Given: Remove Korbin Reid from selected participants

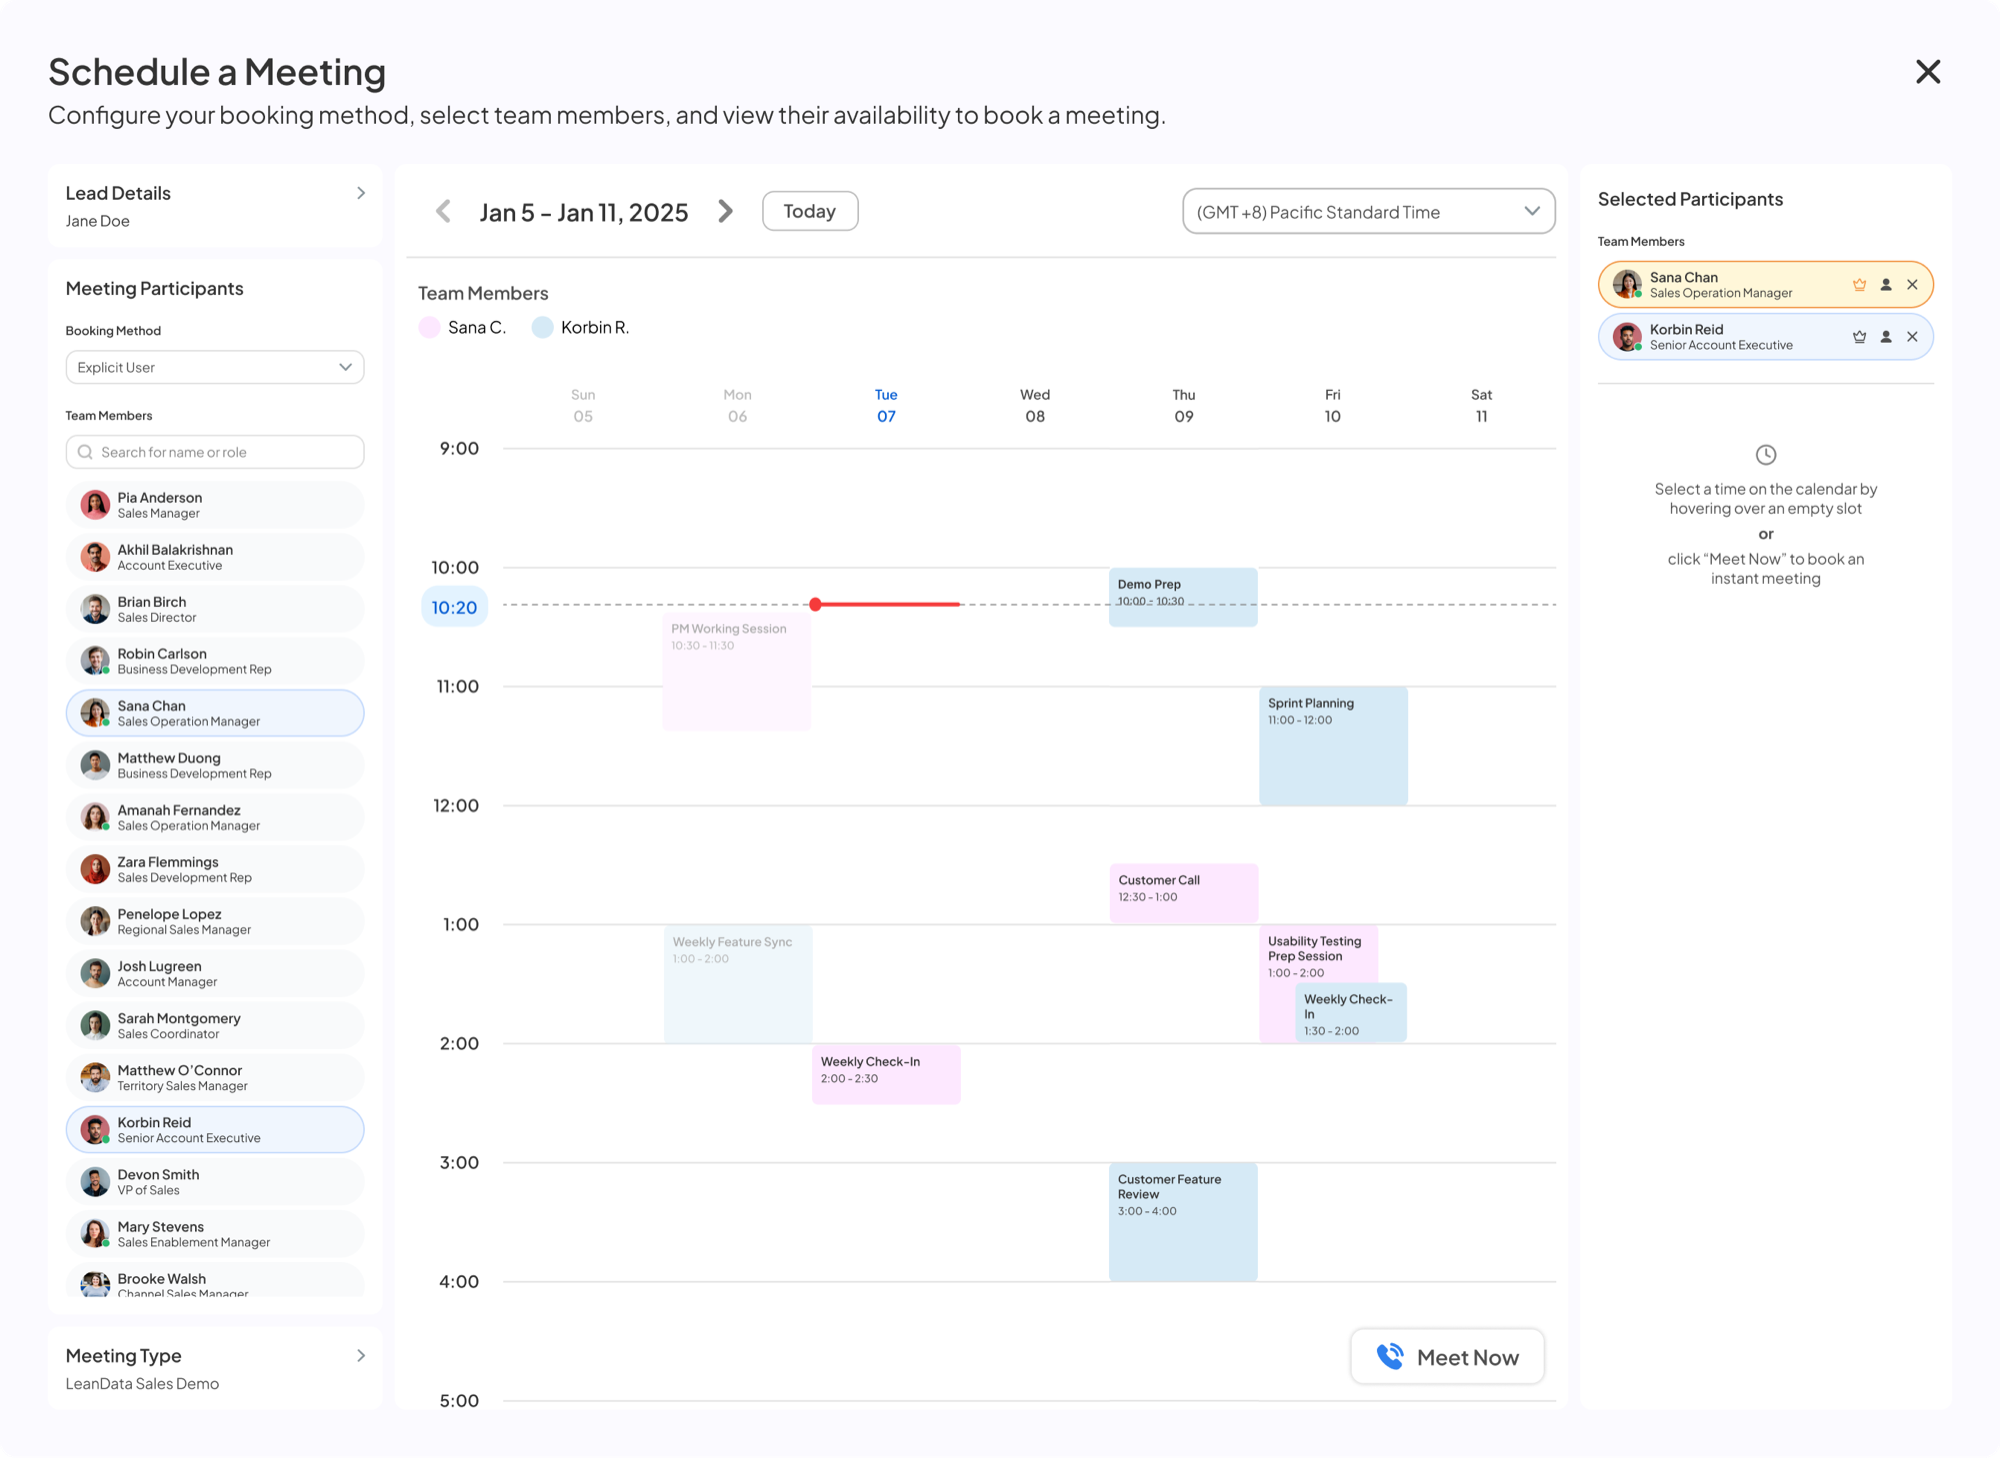Looking at the screenshot, I should click(x=1912, y=337).
